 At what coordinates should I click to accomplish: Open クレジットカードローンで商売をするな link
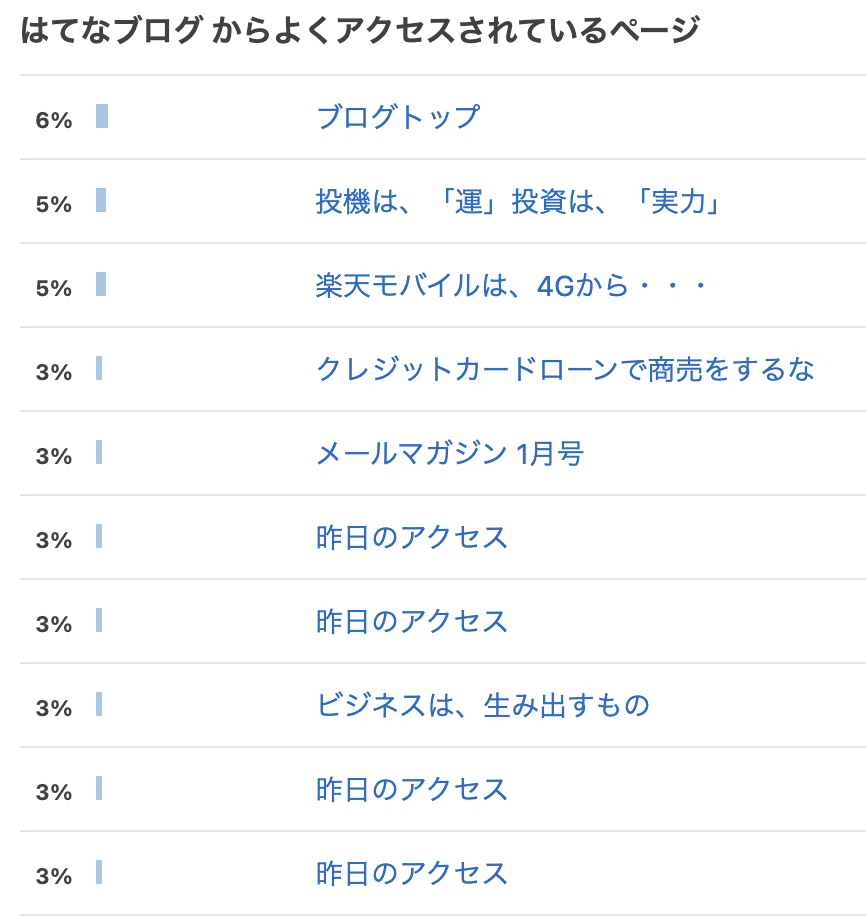click(x=565, y=369)
